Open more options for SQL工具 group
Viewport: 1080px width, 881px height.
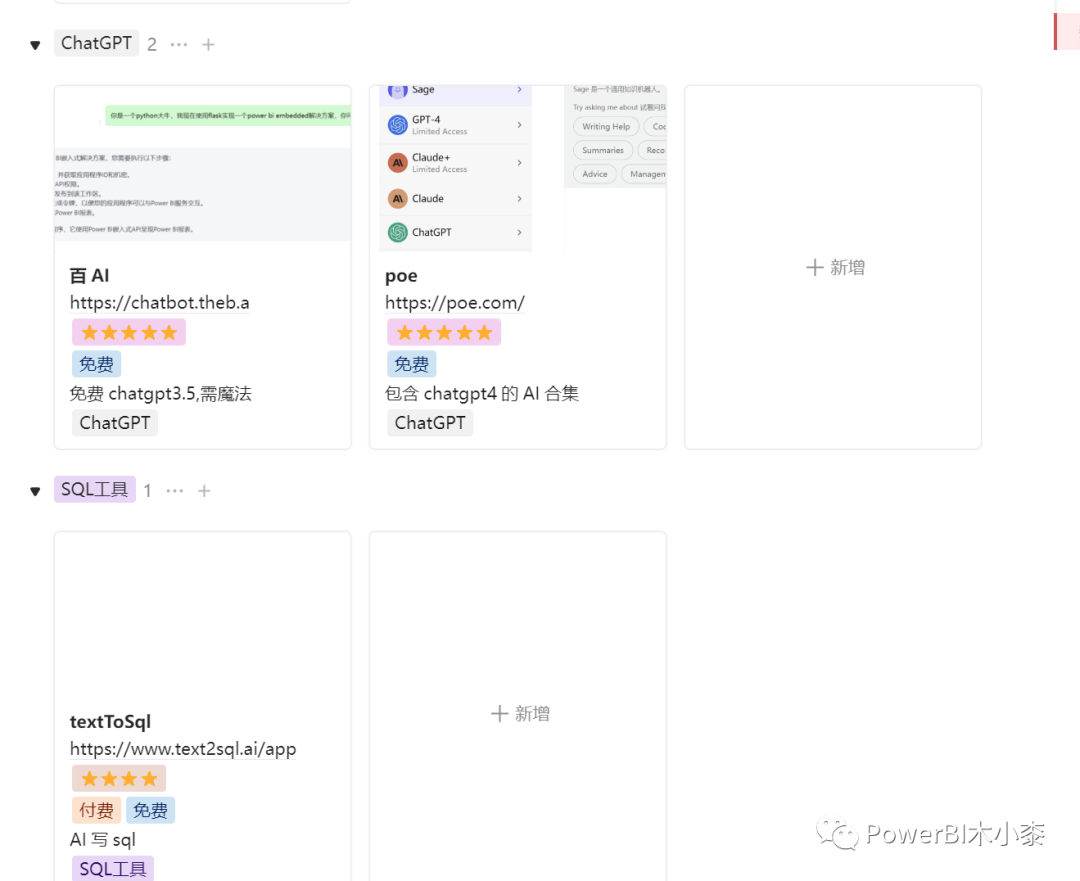(x=175, y=490)
